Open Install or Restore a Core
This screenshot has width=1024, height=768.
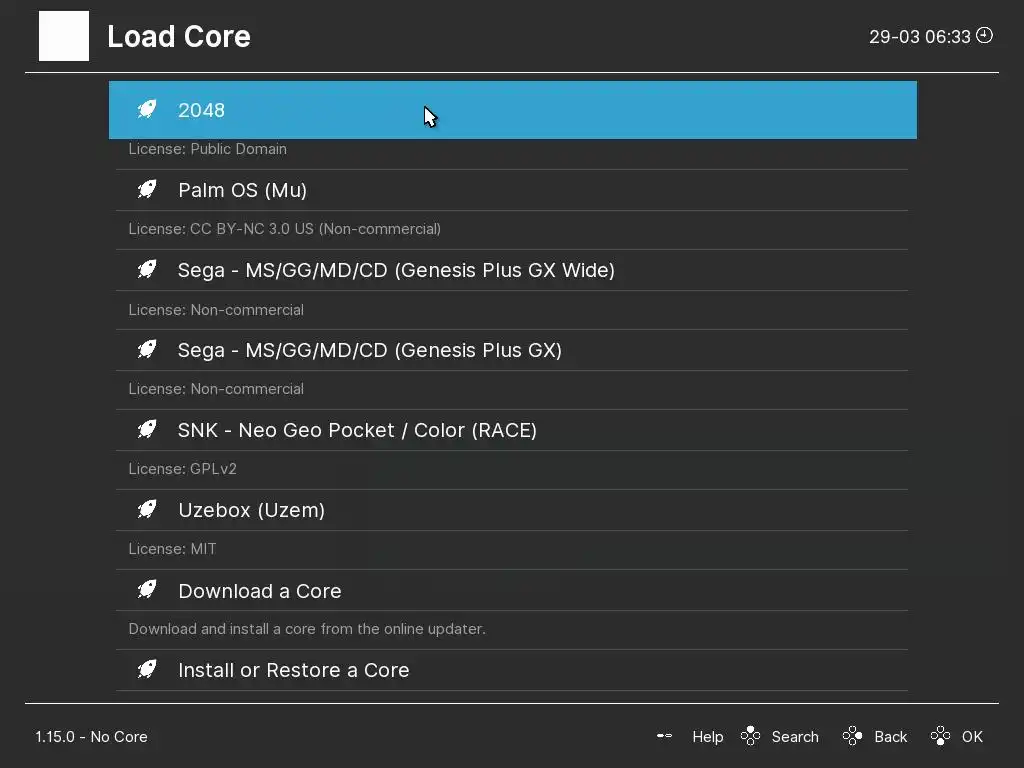294,670
